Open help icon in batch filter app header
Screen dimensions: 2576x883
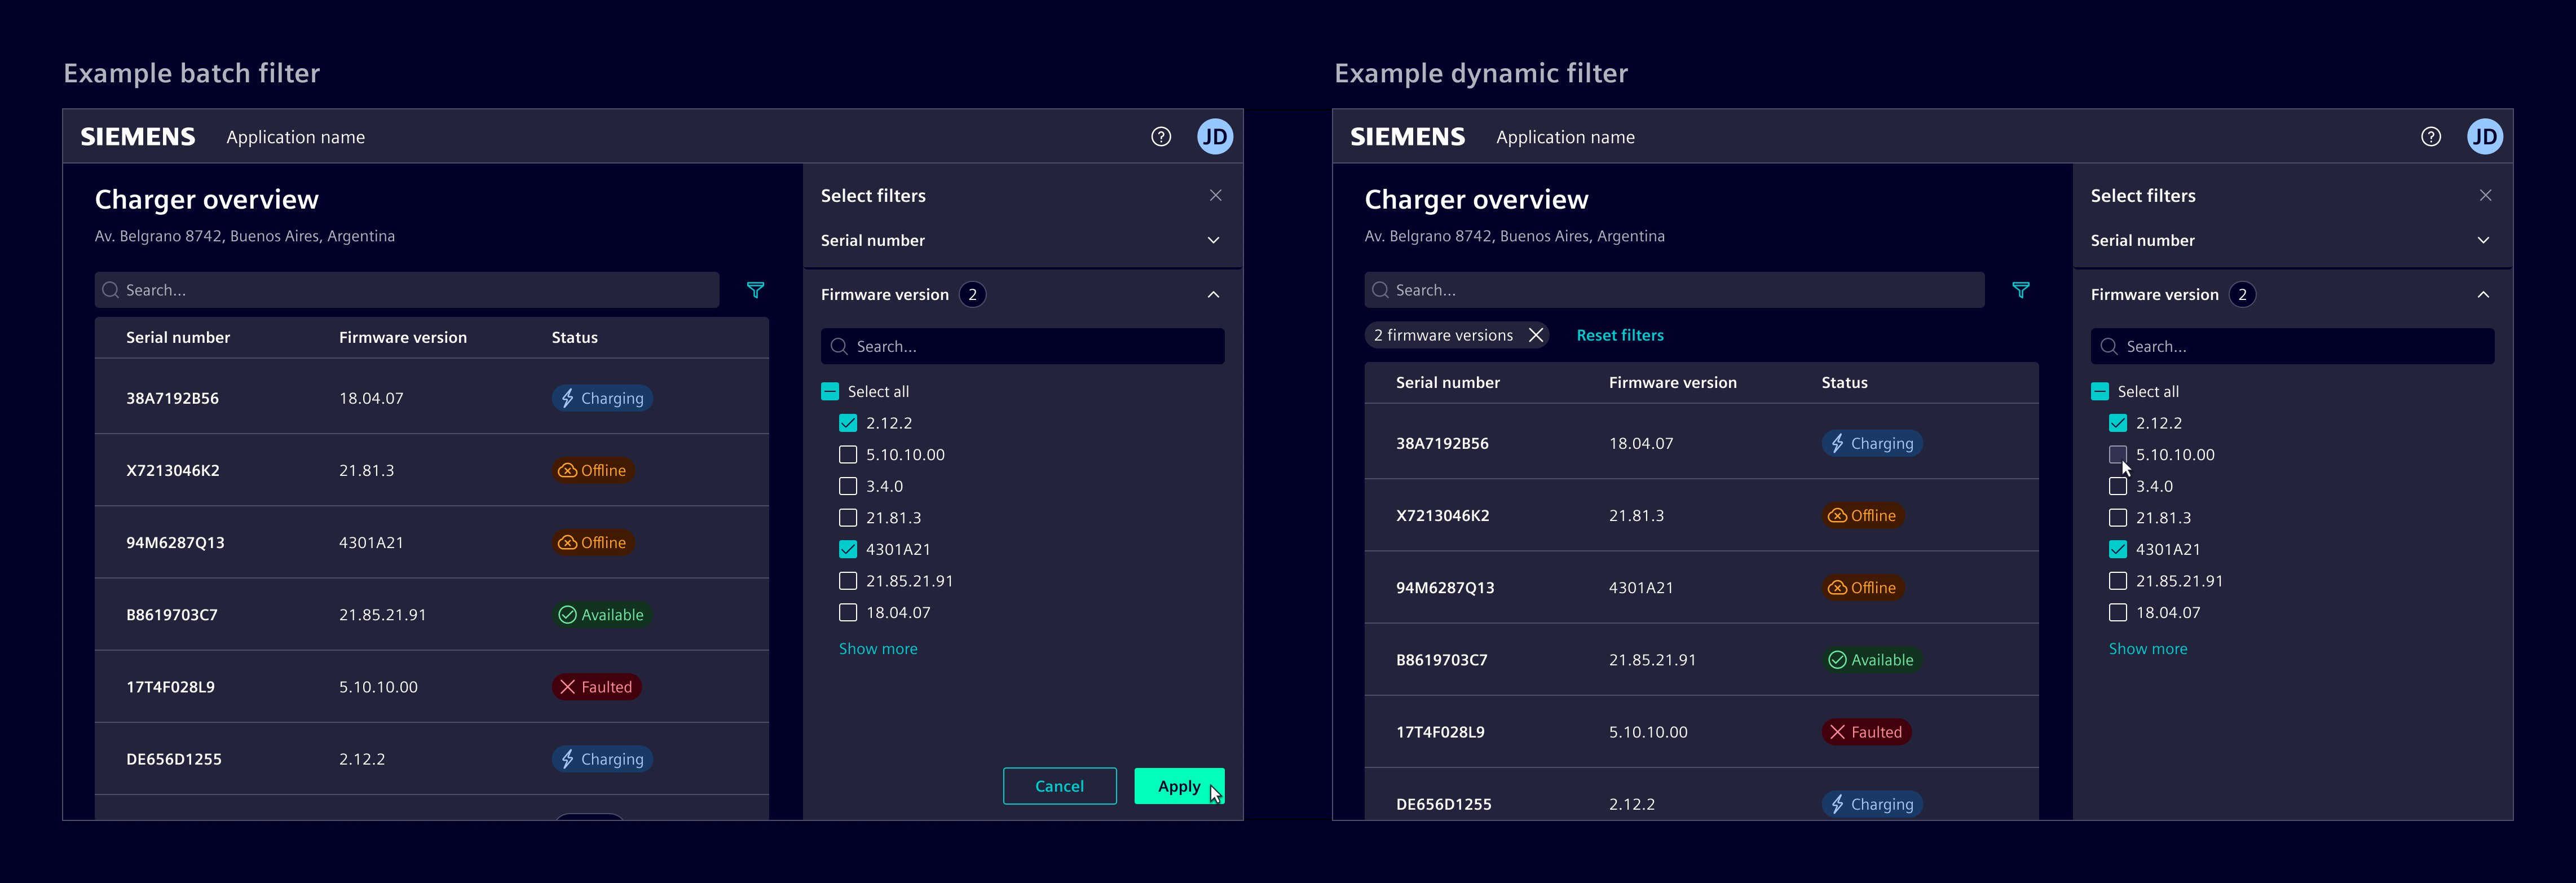[x=1160, y=137]
